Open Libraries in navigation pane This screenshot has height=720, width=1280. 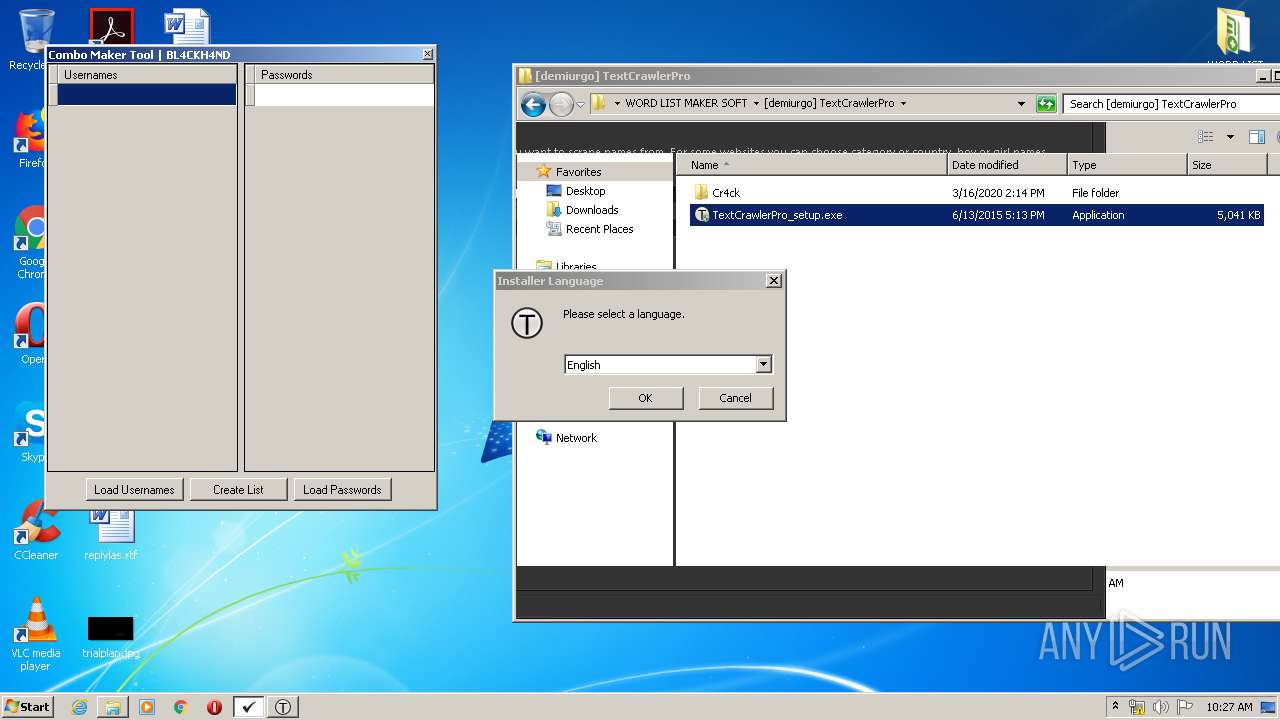tap(576, 267)
